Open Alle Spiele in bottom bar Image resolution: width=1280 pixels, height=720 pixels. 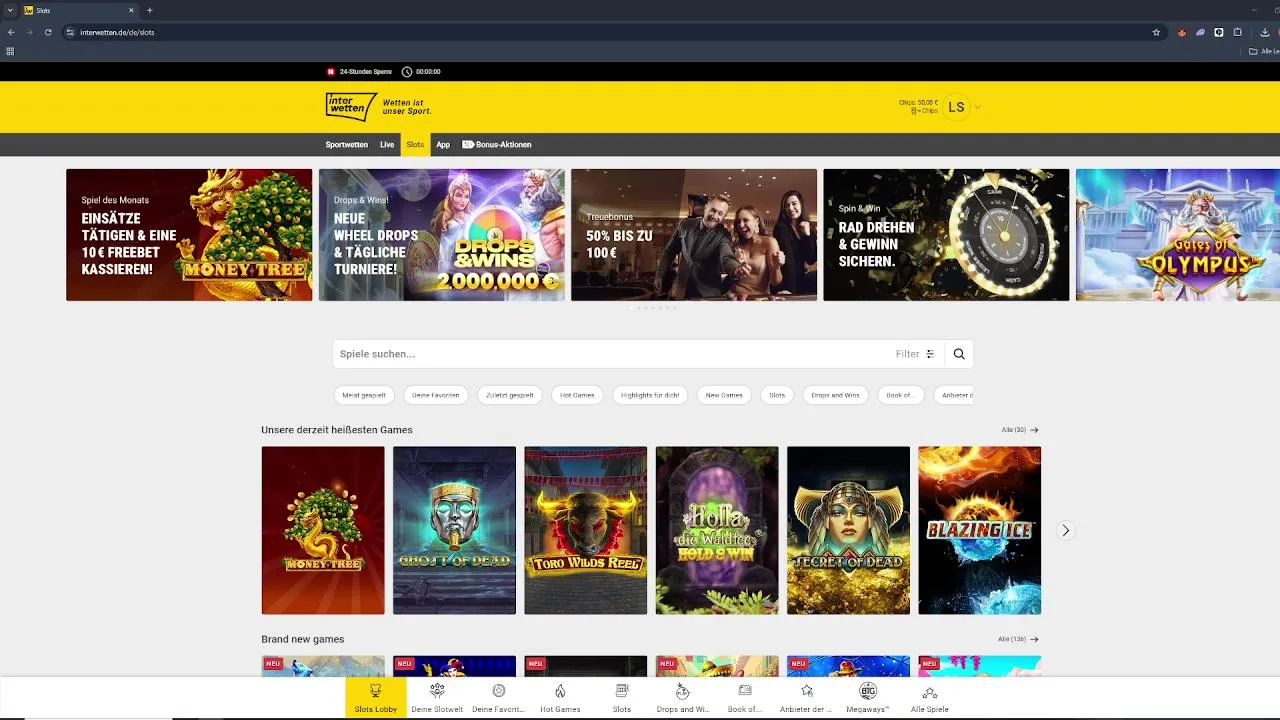point(930,698)
